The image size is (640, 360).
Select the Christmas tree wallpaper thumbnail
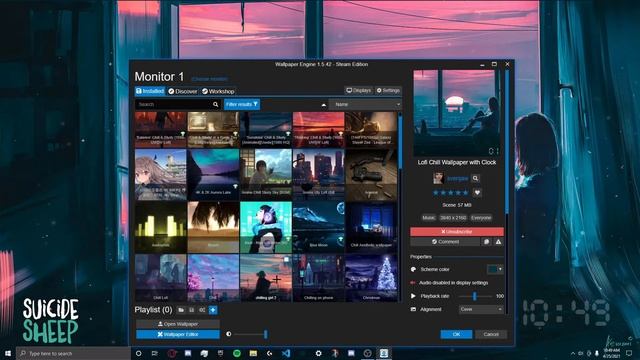371,278
